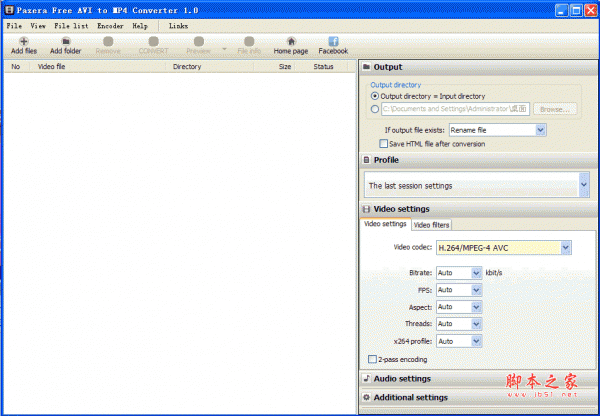Open the Home page toolbar icon
600x416 pixels.
click(291, 41)
